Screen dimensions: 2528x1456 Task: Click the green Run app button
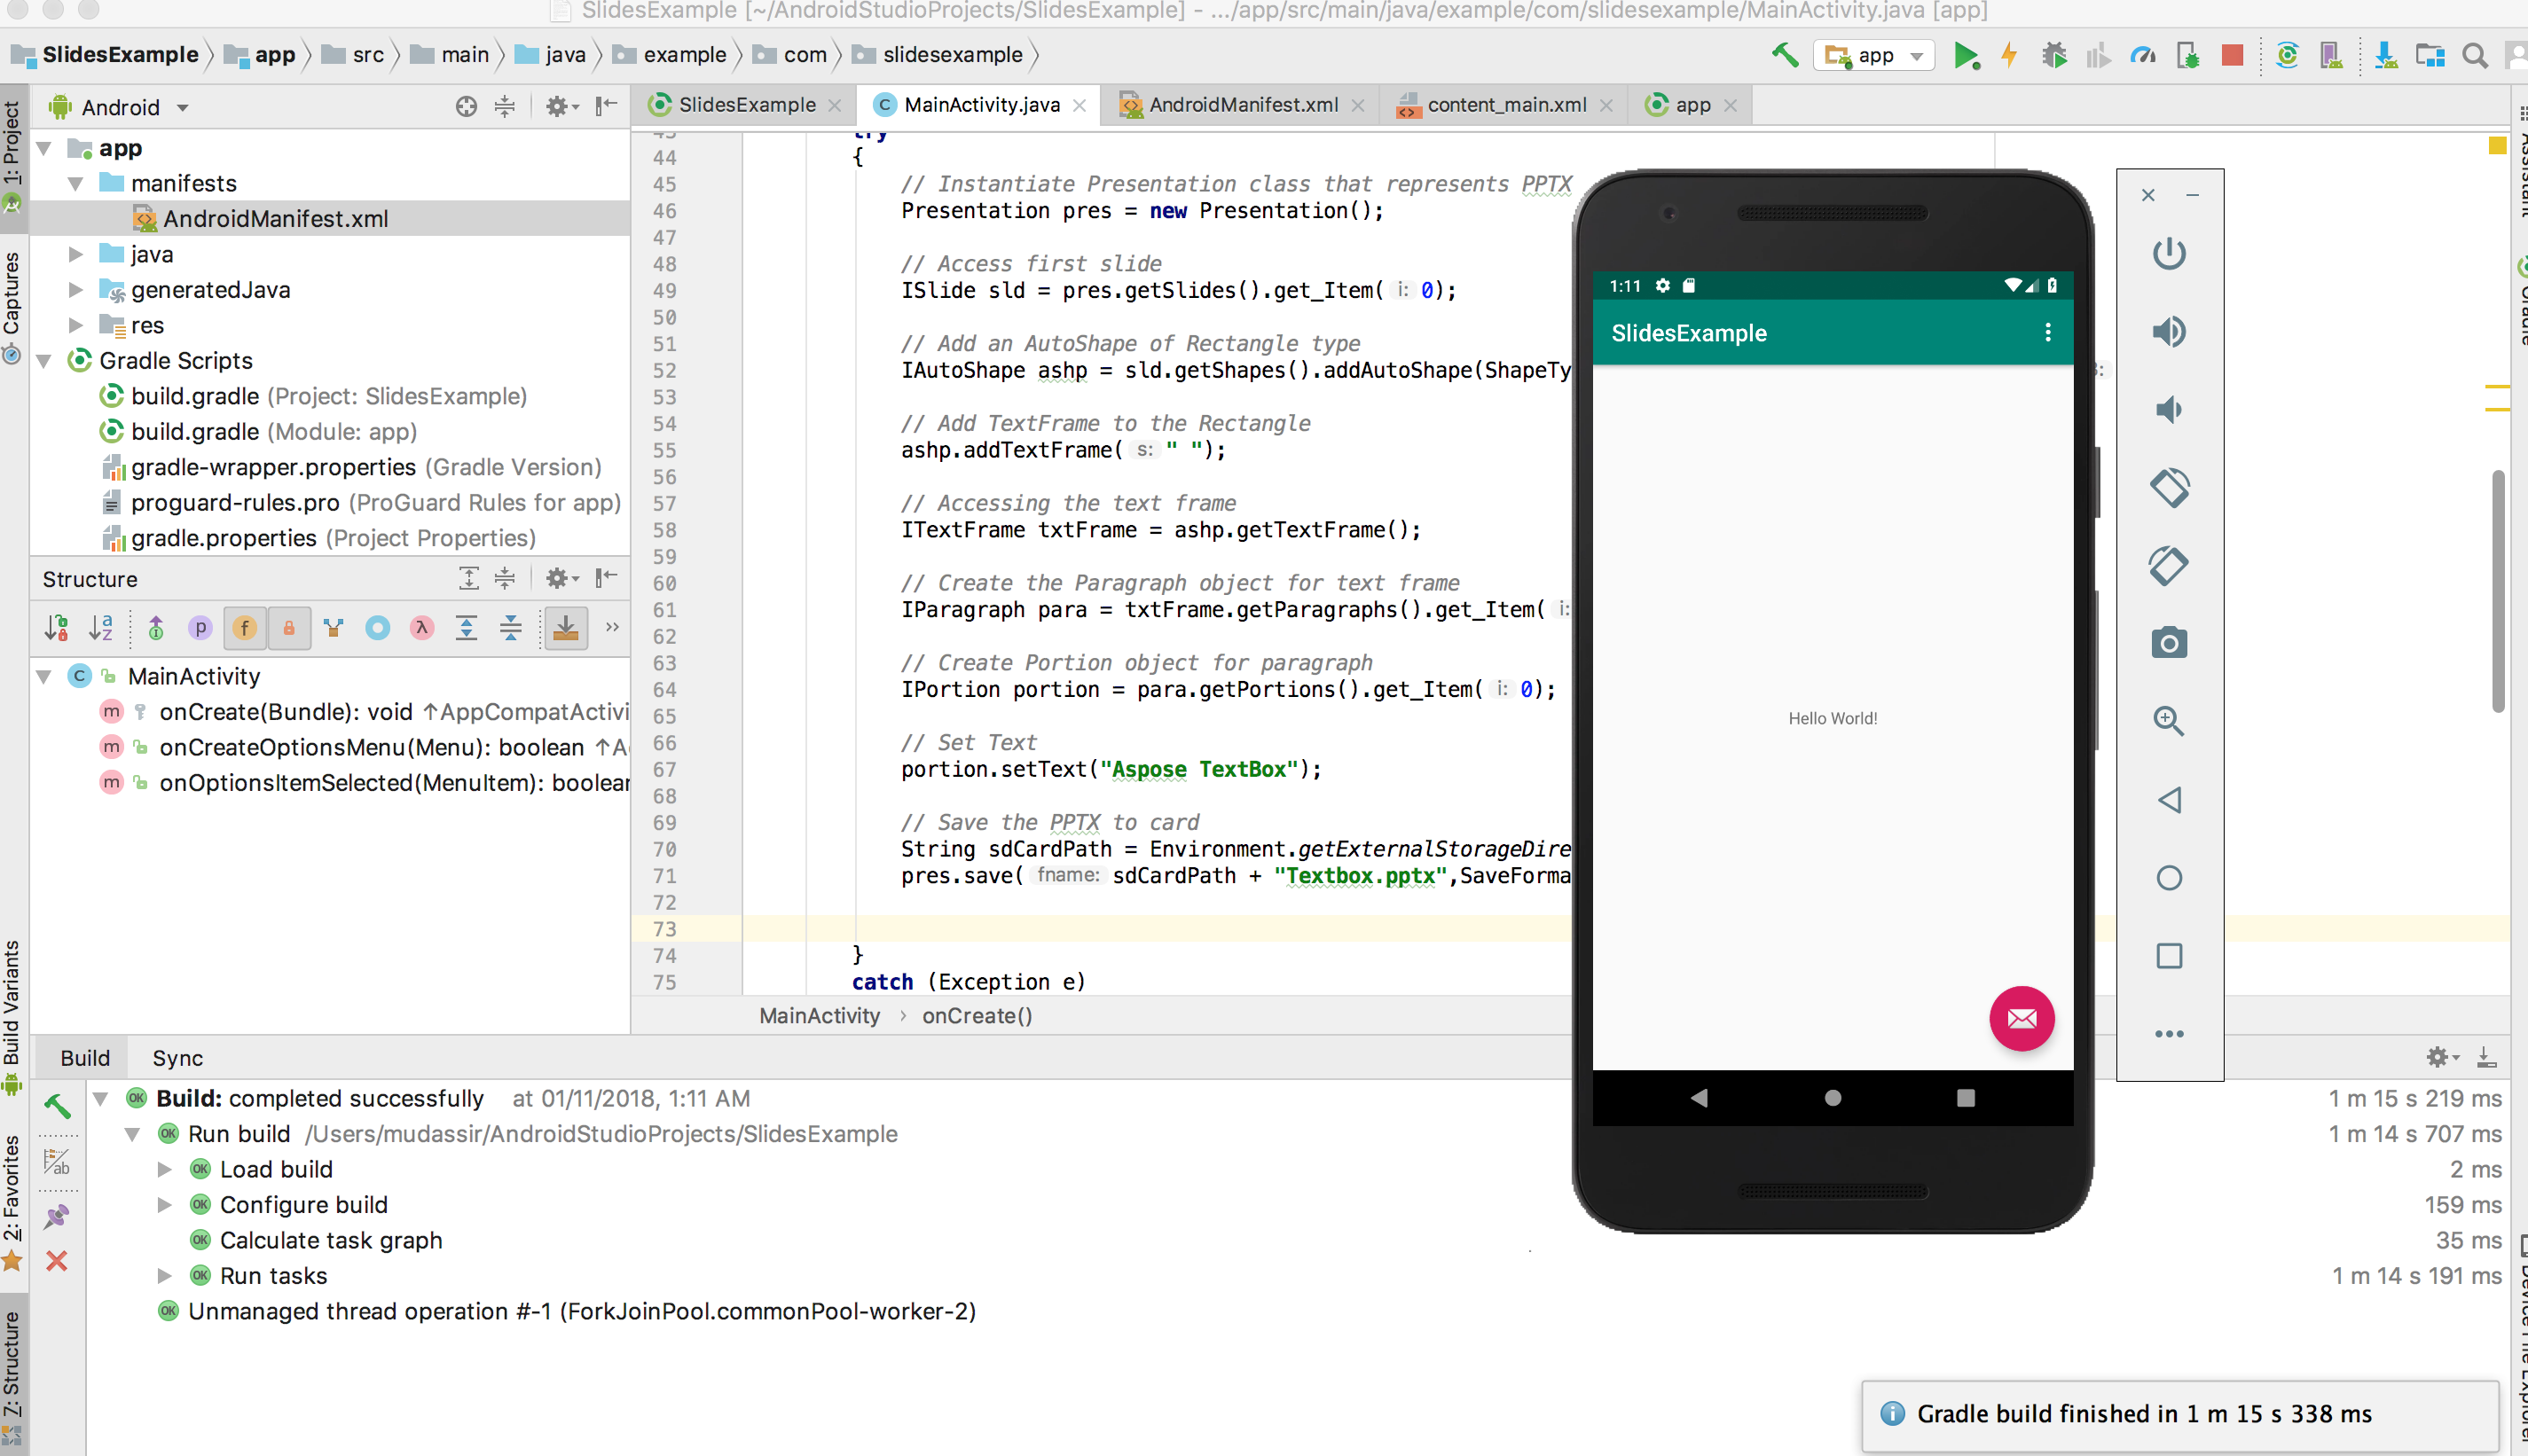click(x=1966, y=55)
